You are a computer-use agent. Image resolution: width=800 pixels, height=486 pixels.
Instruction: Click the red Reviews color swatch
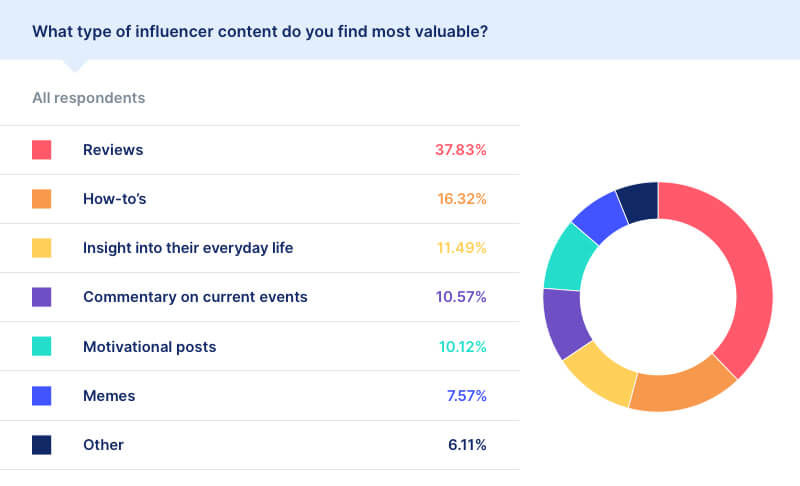pyautogui.click(x=41, y=150)
